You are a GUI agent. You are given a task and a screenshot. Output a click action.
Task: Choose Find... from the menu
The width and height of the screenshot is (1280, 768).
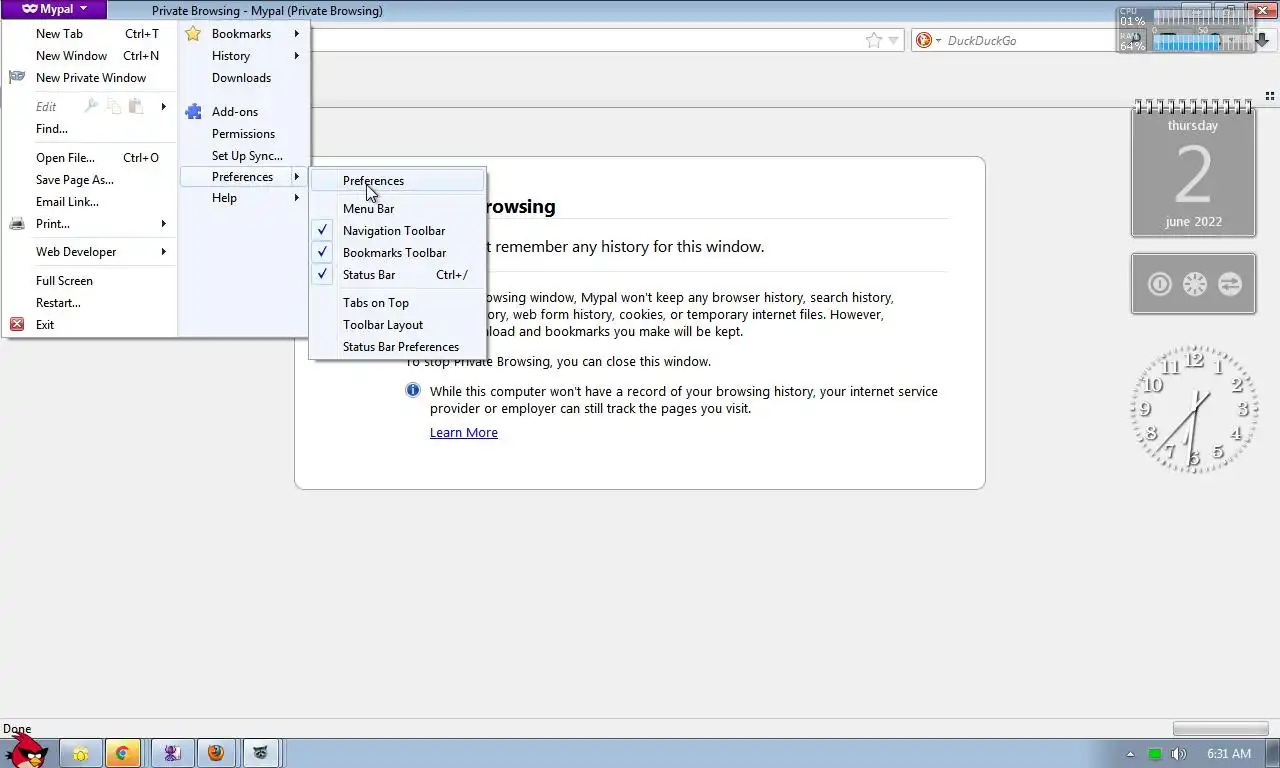pyautogui.click(x=89, y=129)
